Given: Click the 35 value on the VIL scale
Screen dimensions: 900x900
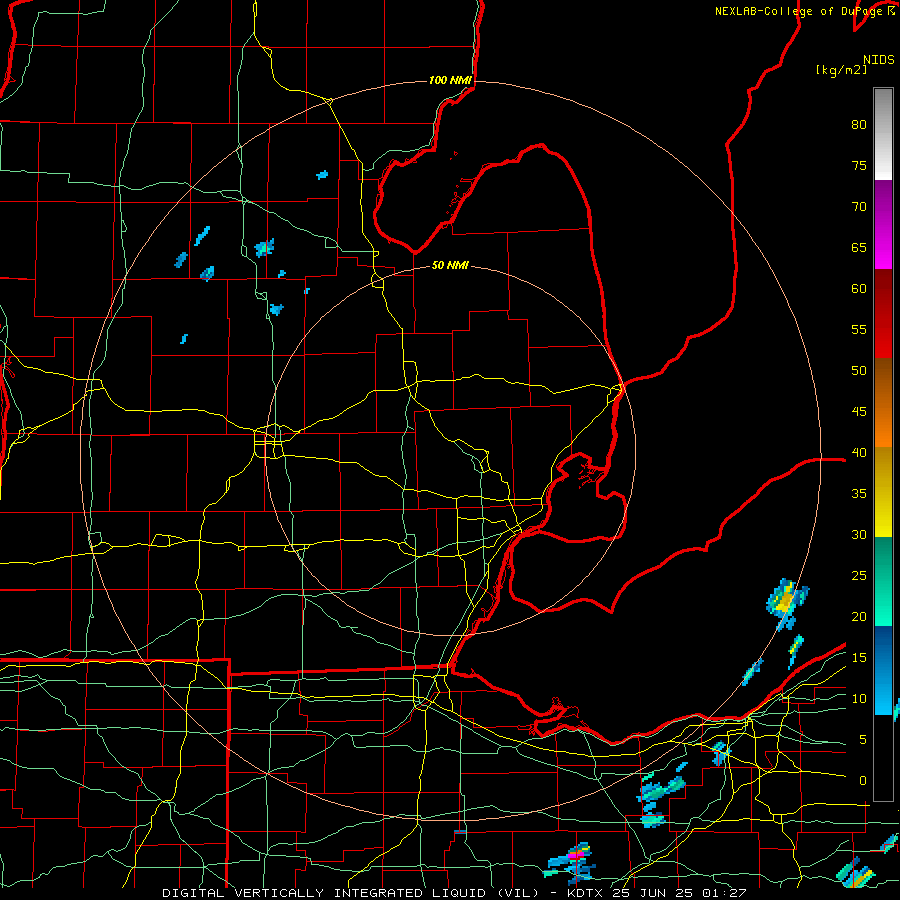Looking at the screenshot, I should [x=859, y=494].
